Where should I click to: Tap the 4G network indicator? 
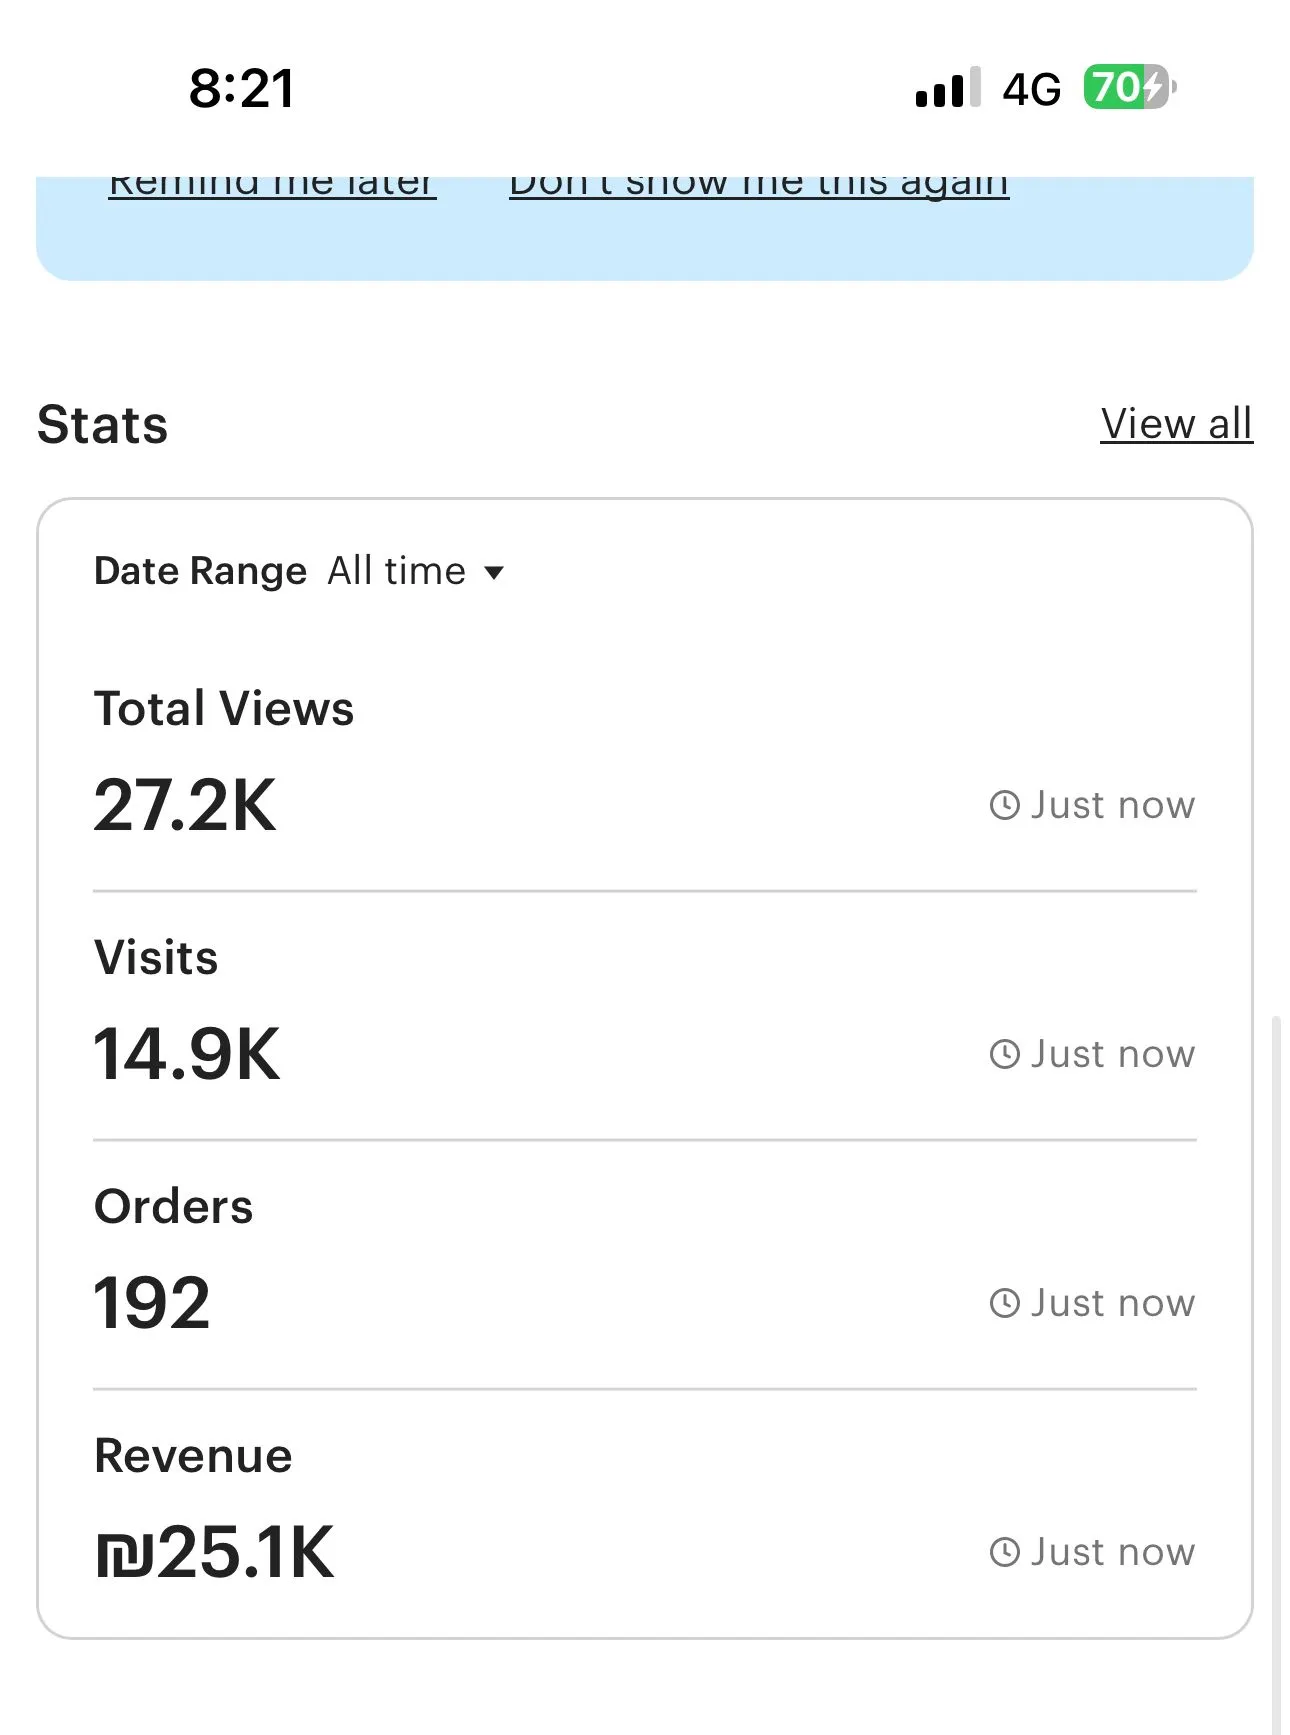[1031, 90]
